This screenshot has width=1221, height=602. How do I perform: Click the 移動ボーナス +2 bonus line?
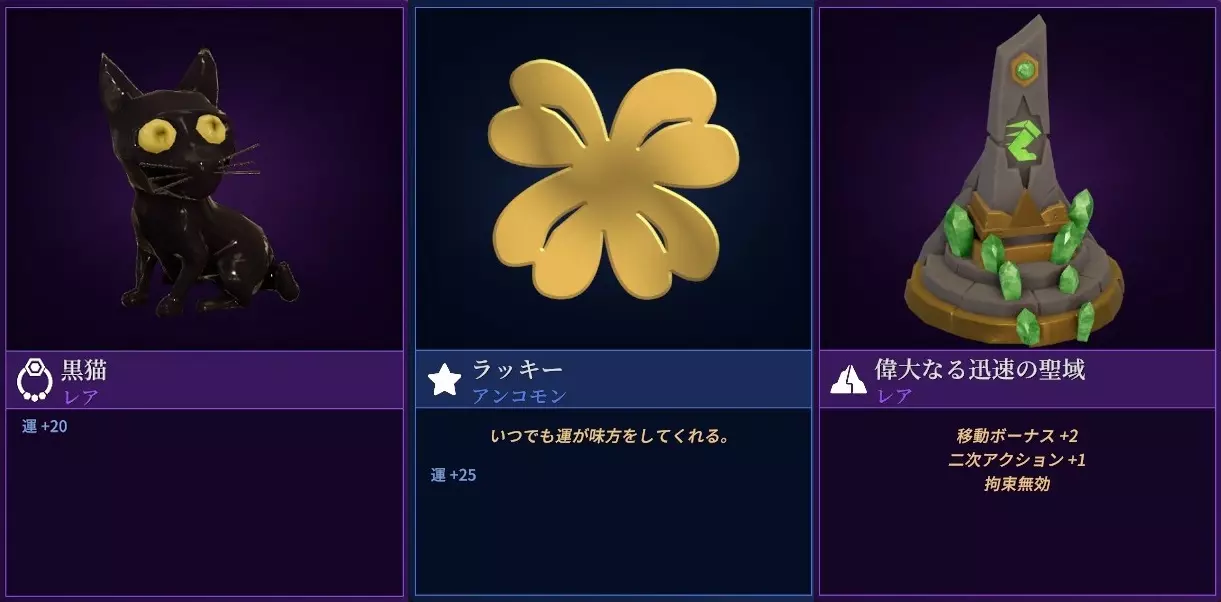[x=1017, y=436]
